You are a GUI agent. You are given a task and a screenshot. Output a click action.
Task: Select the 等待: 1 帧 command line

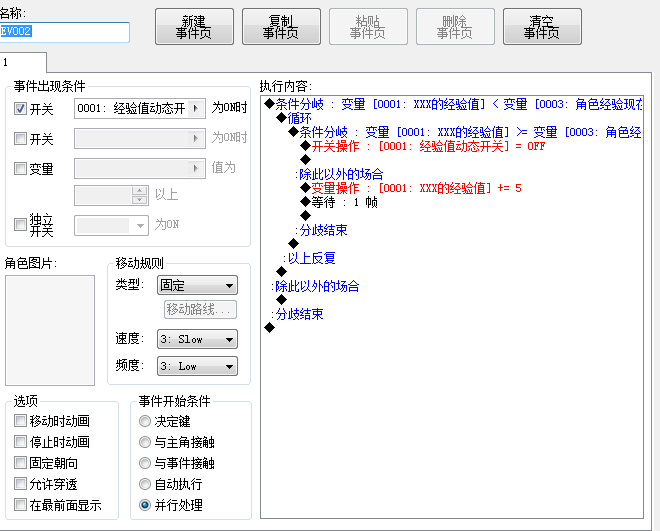[x=338, y=202]
